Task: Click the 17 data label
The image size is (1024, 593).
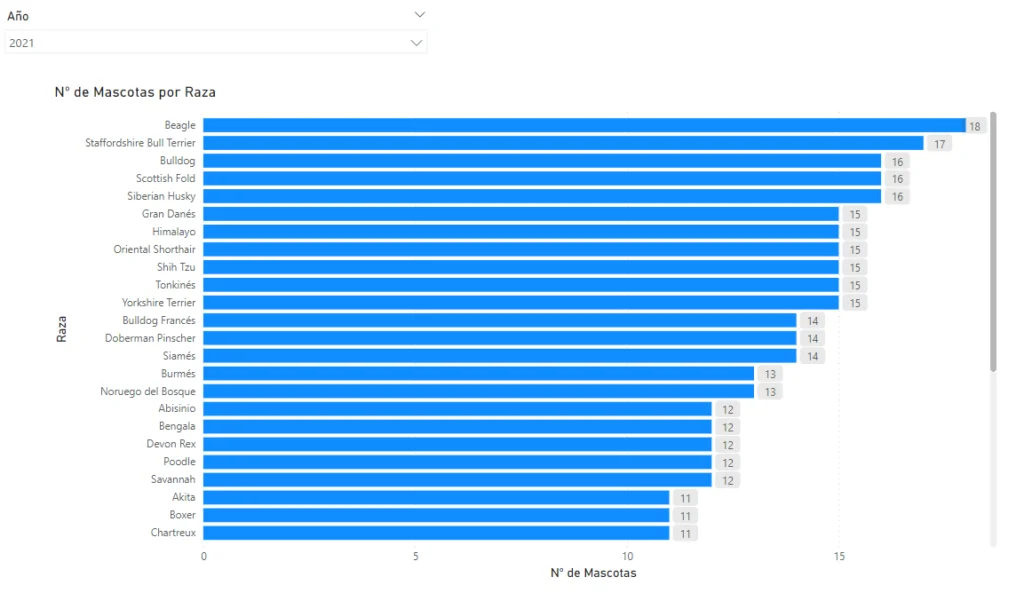Action: point(939,144)
